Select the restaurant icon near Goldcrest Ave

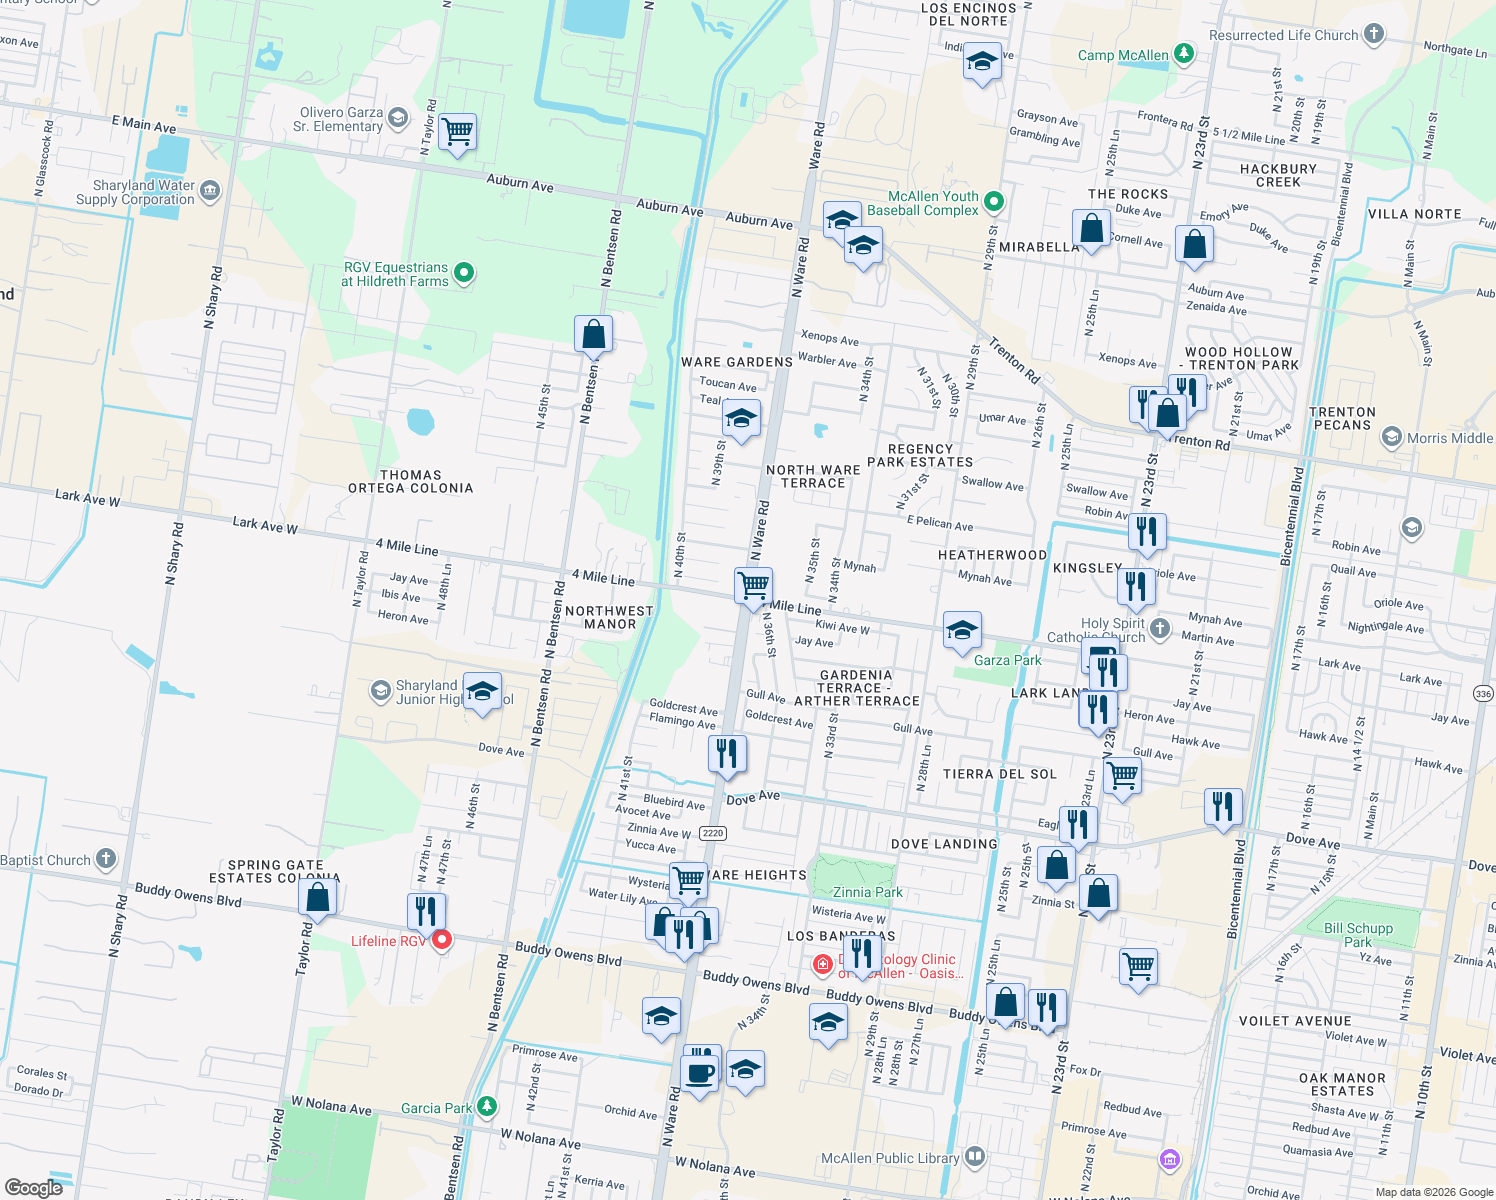click(x=727, y=755)
